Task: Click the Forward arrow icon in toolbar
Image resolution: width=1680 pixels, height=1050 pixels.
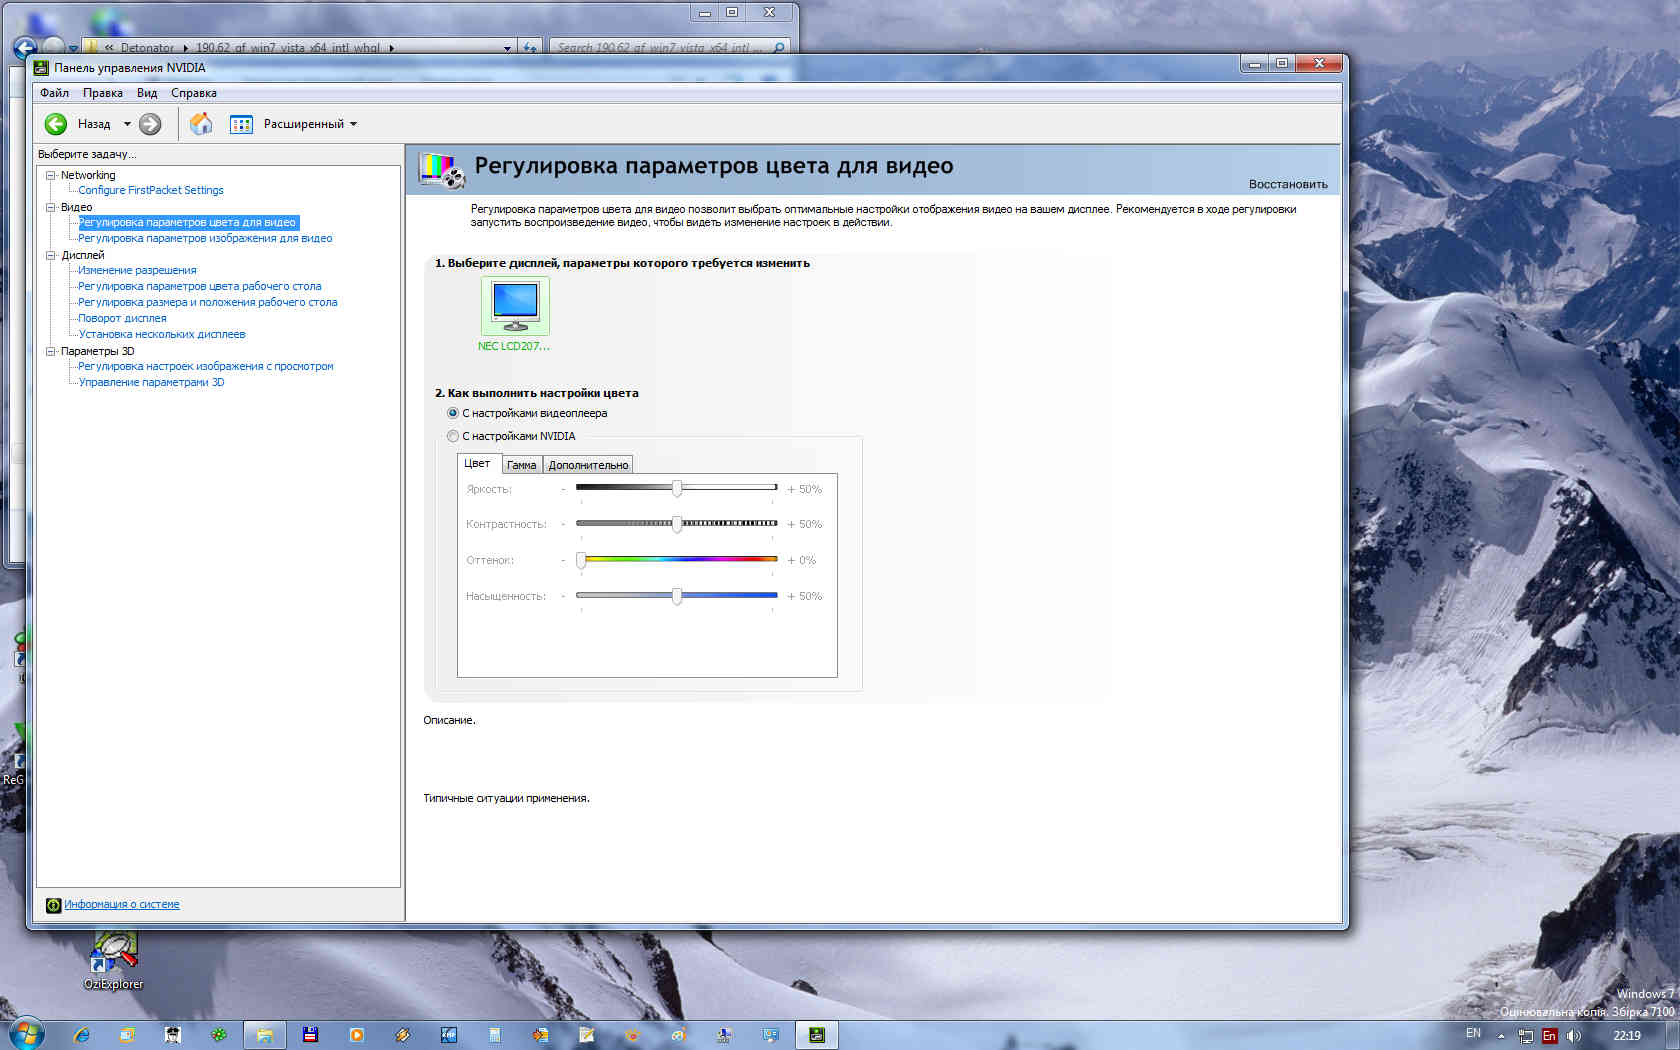Action: pos(150,124)
